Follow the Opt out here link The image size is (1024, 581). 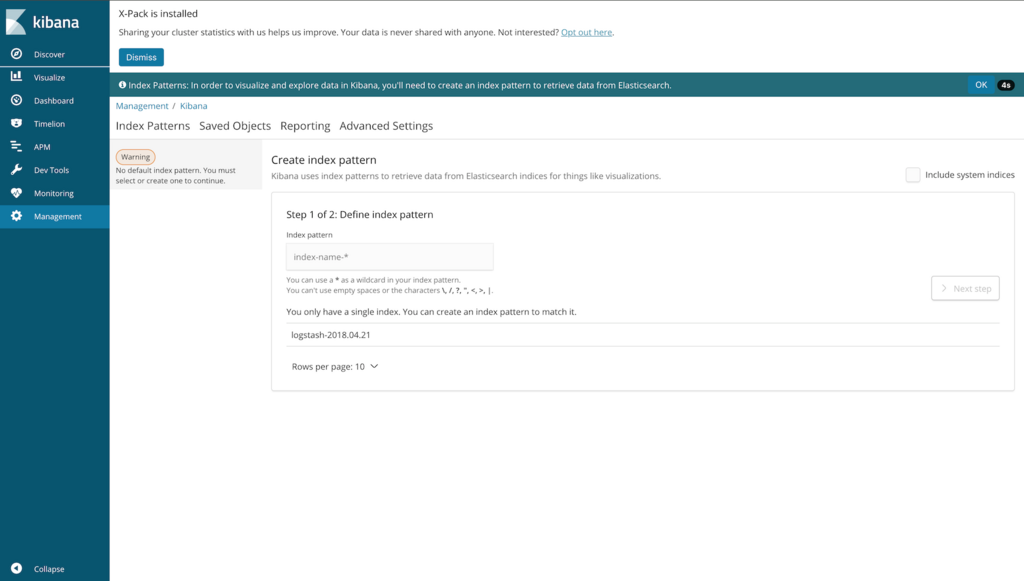[586, 32]
